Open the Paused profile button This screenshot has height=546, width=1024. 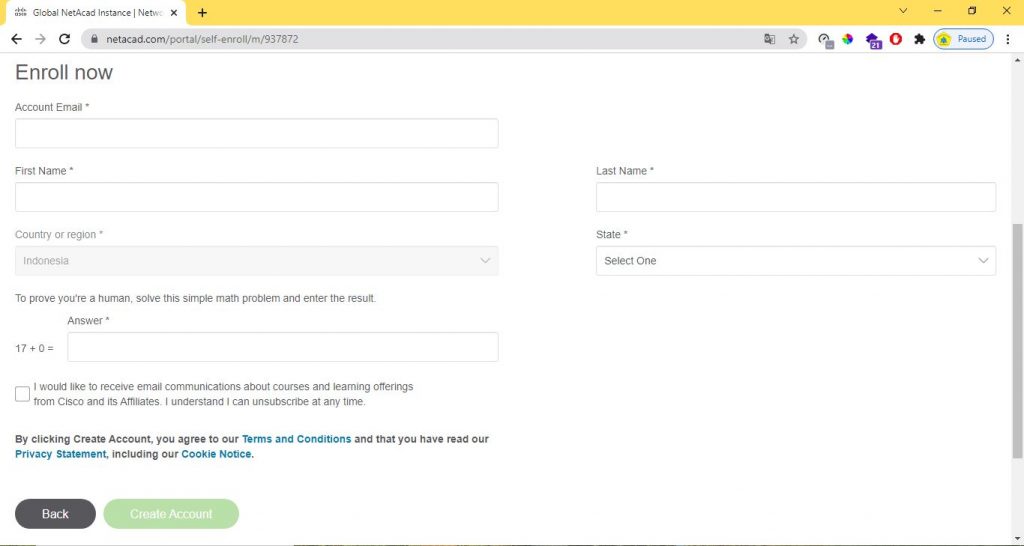point(963,39)
